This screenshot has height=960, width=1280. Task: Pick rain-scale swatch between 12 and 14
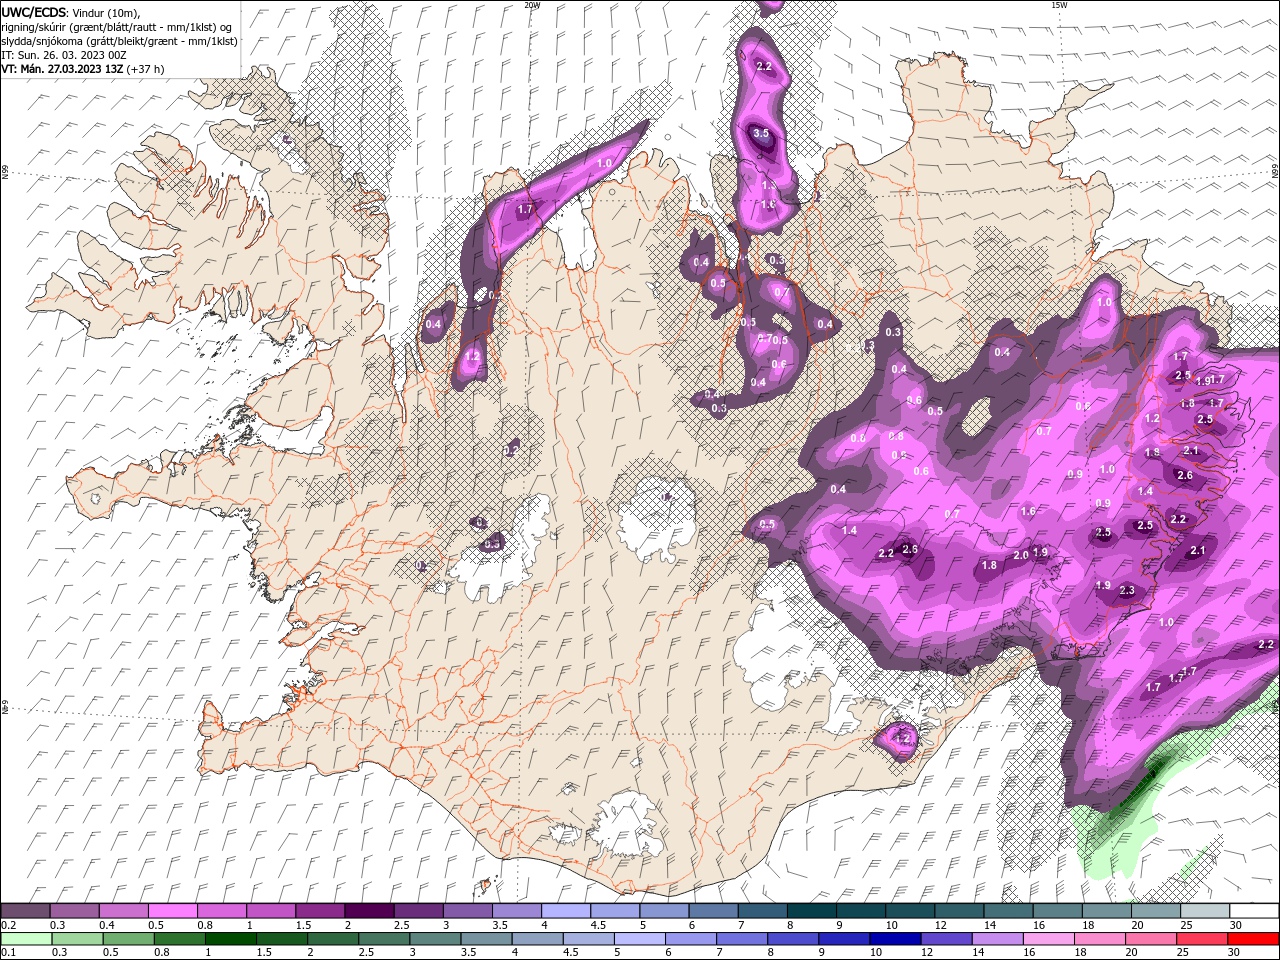click(945, 939)
